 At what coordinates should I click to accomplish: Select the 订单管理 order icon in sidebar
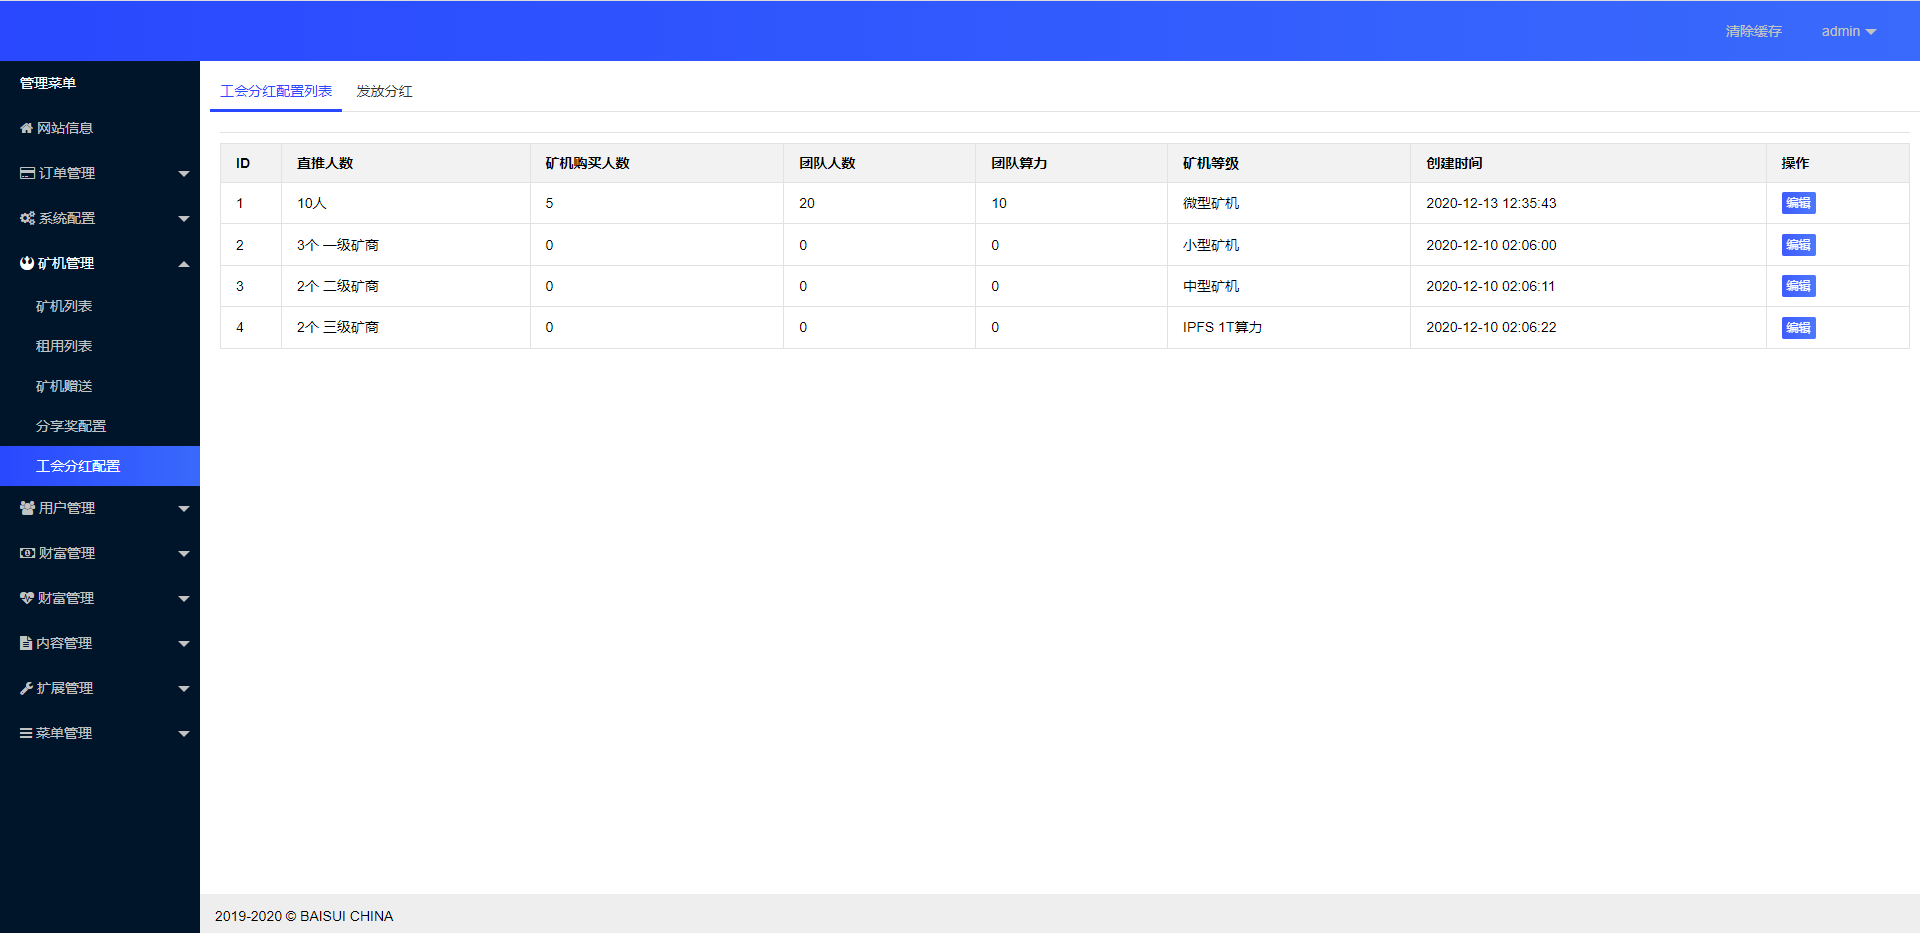click(26, 172)
